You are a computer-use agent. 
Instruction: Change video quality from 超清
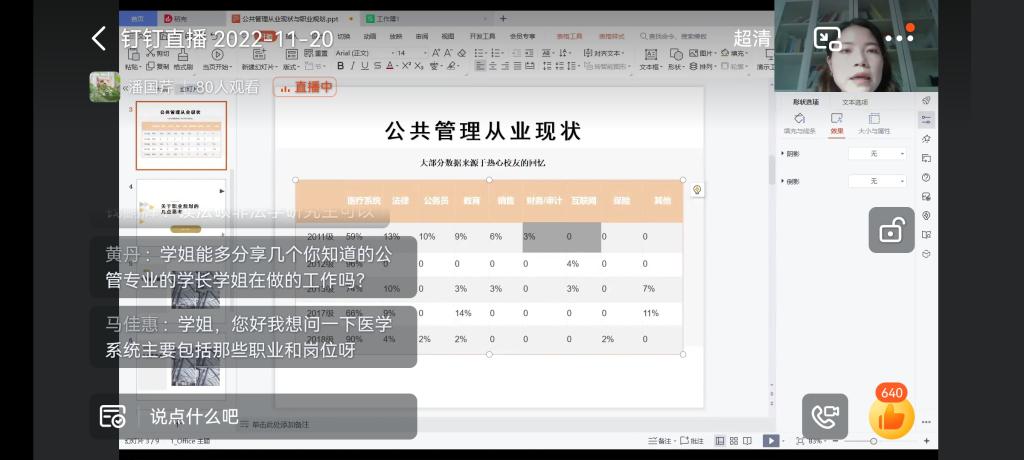coord(752,39)
